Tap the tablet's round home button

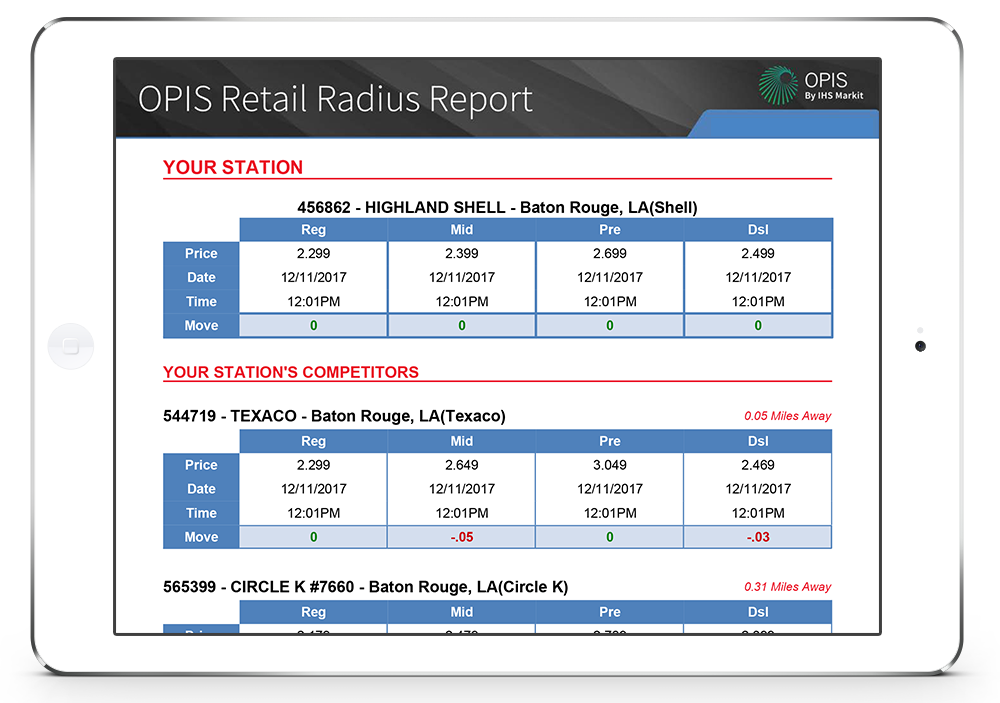pyautogui.click(x=71, y=346)
